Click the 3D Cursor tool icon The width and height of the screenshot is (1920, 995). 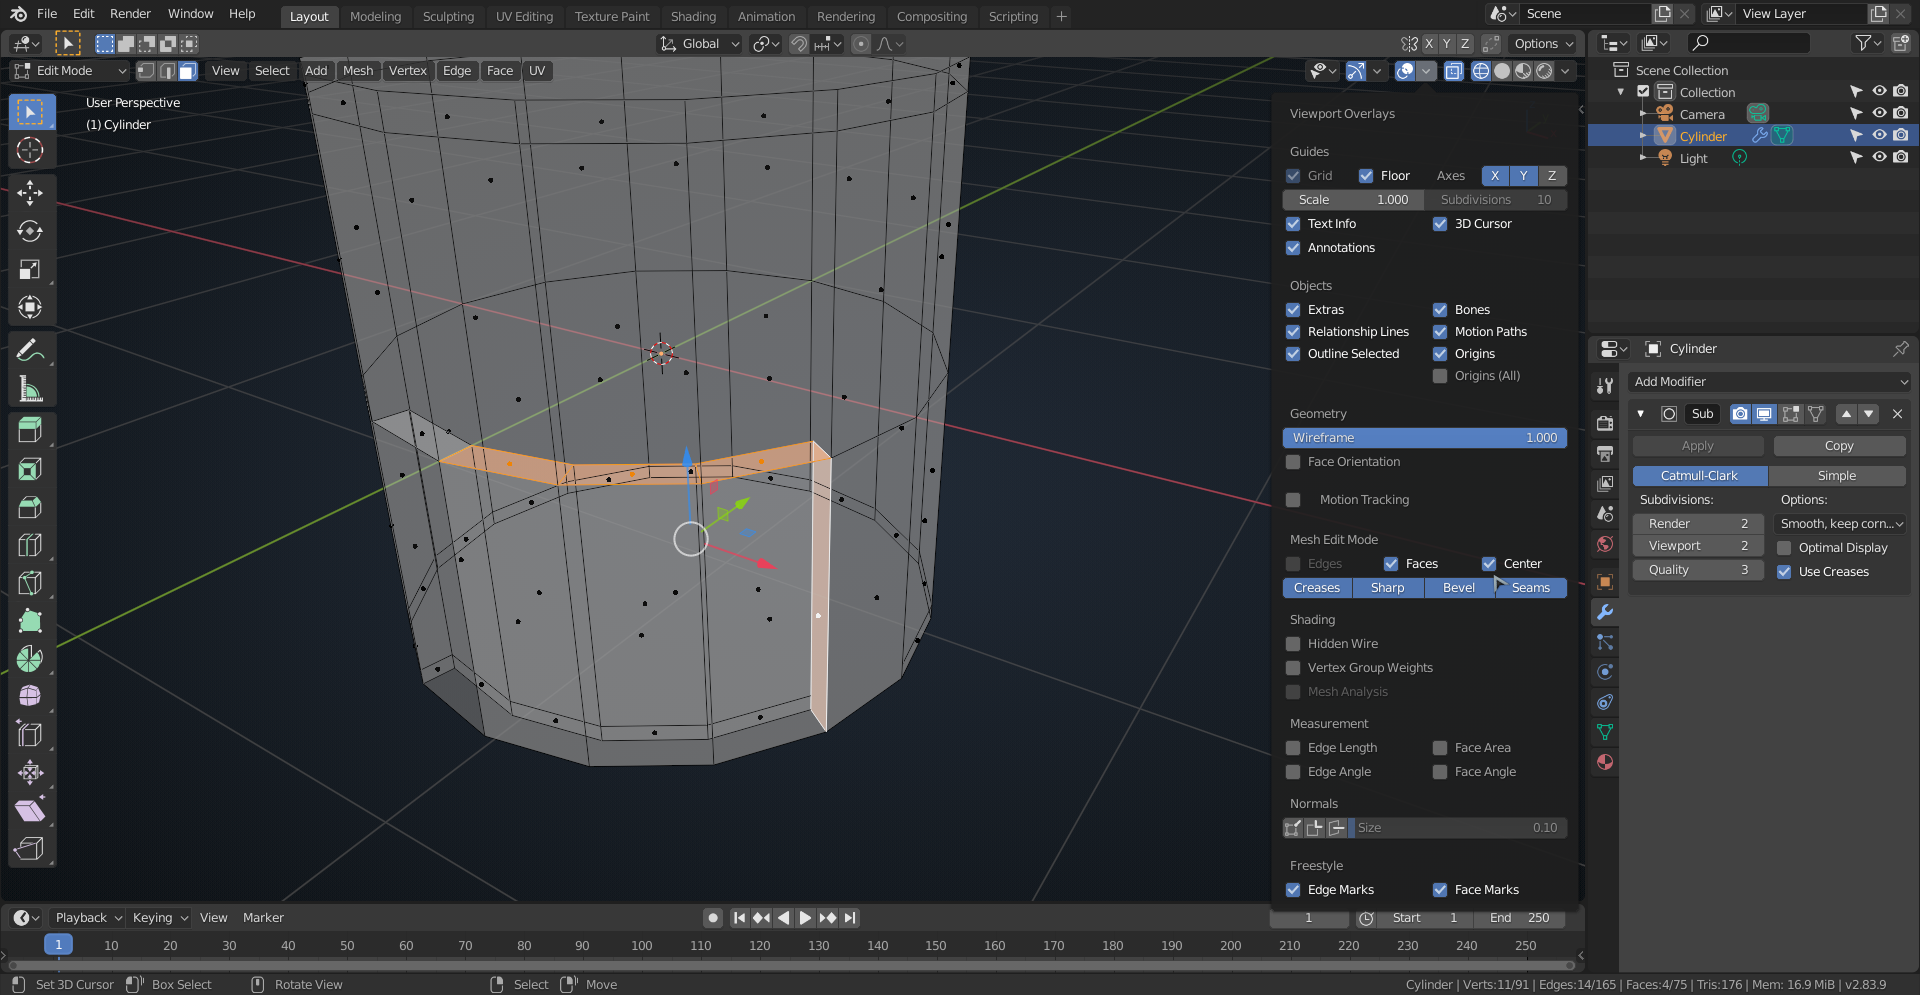[x=30, y=150]
